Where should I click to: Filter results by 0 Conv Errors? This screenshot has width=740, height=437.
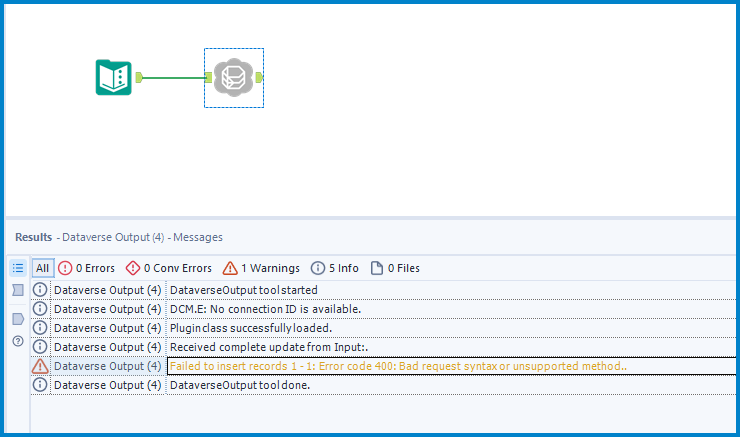[x=168, y=268]
